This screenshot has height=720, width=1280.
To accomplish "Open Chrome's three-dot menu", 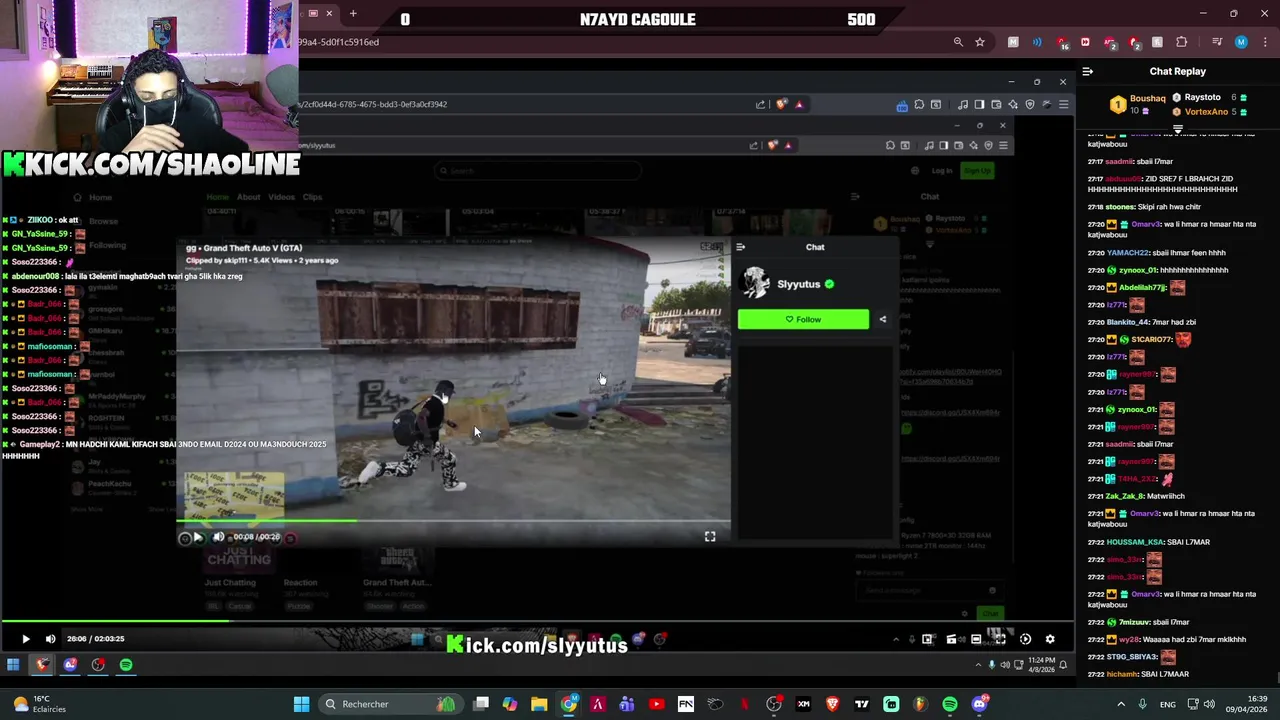I will [x=1263, y=42].
